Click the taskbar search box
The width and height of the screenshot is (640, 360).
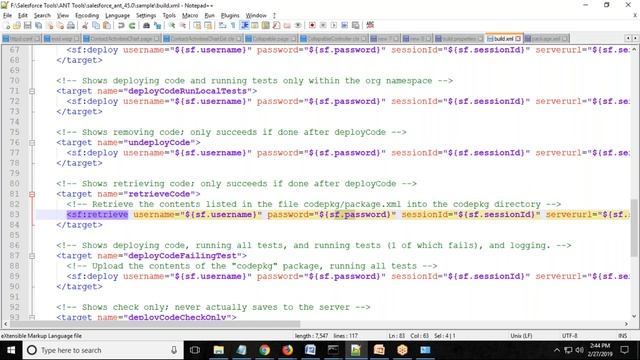(103, 350)
